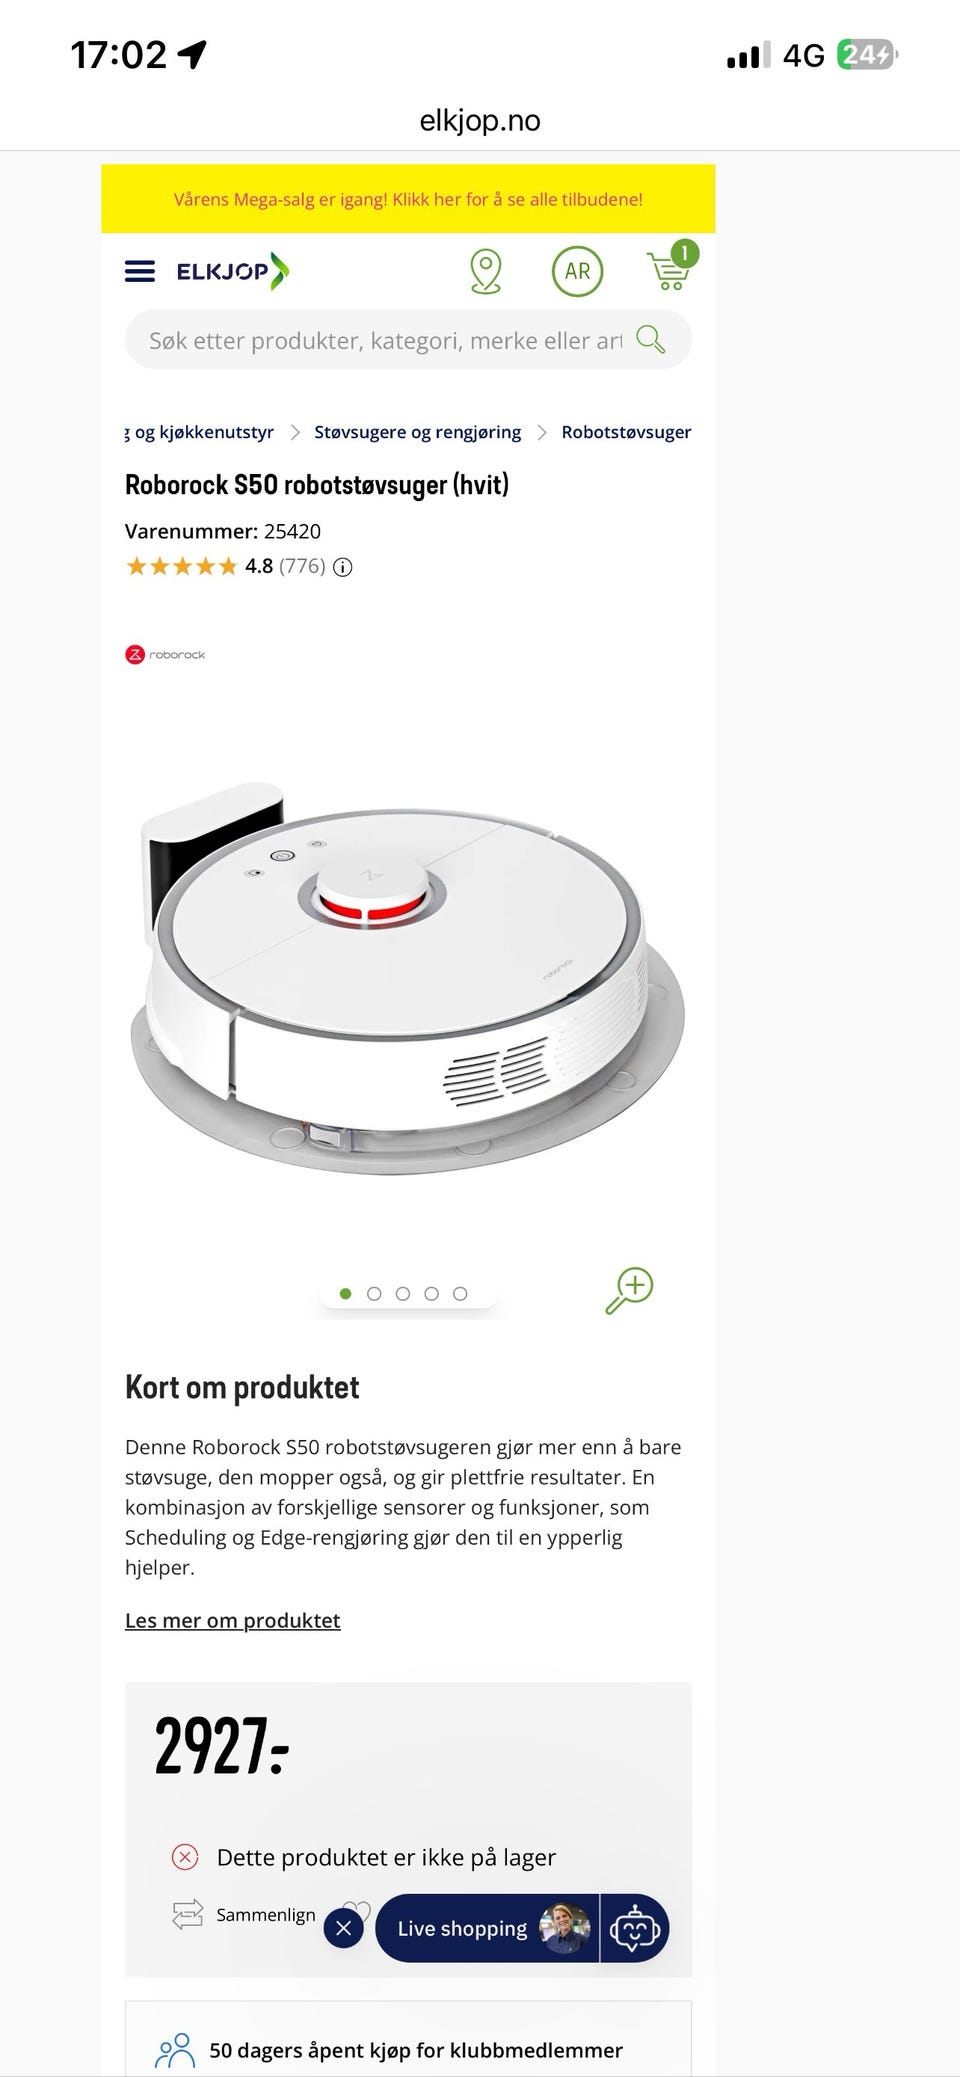Zoom the product image with magnifier plus
The image size is (960, 2077).
(x=629, y=1290)
